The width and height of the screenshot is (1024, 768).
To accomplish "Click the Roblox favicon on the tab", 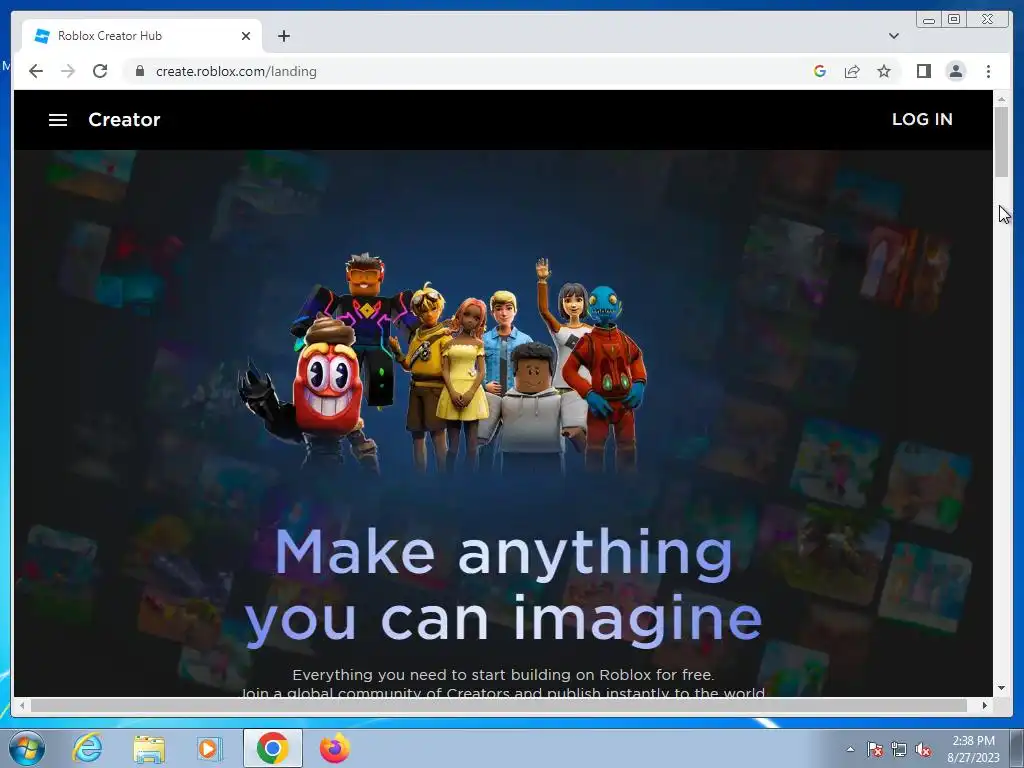I will [x=42, y=36].
